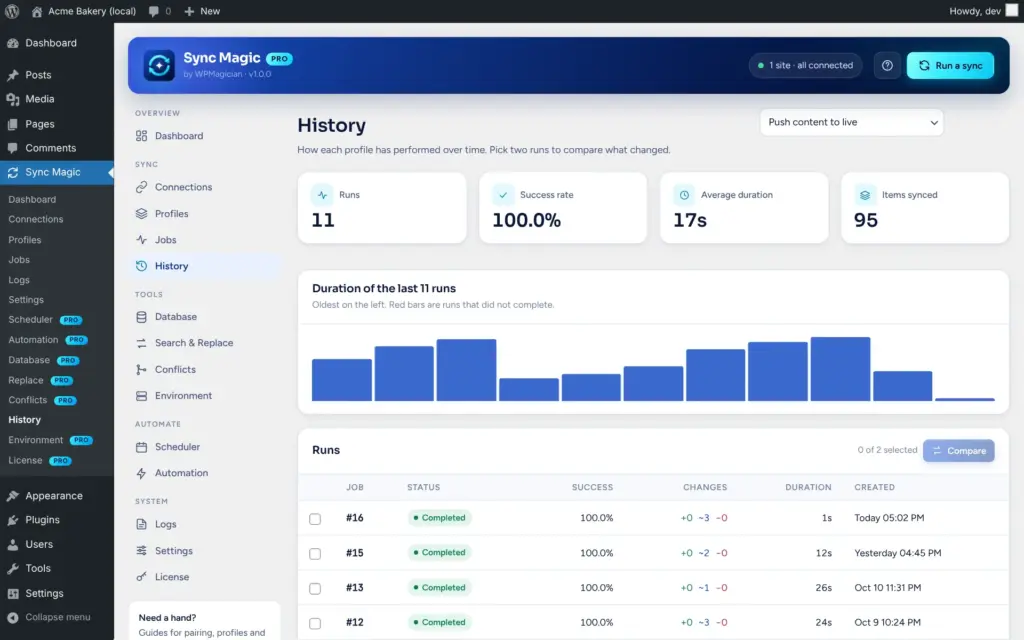1024x640 pixels.
Task: Click the Success rate checkmark icon
Action: tap(503, 195)
